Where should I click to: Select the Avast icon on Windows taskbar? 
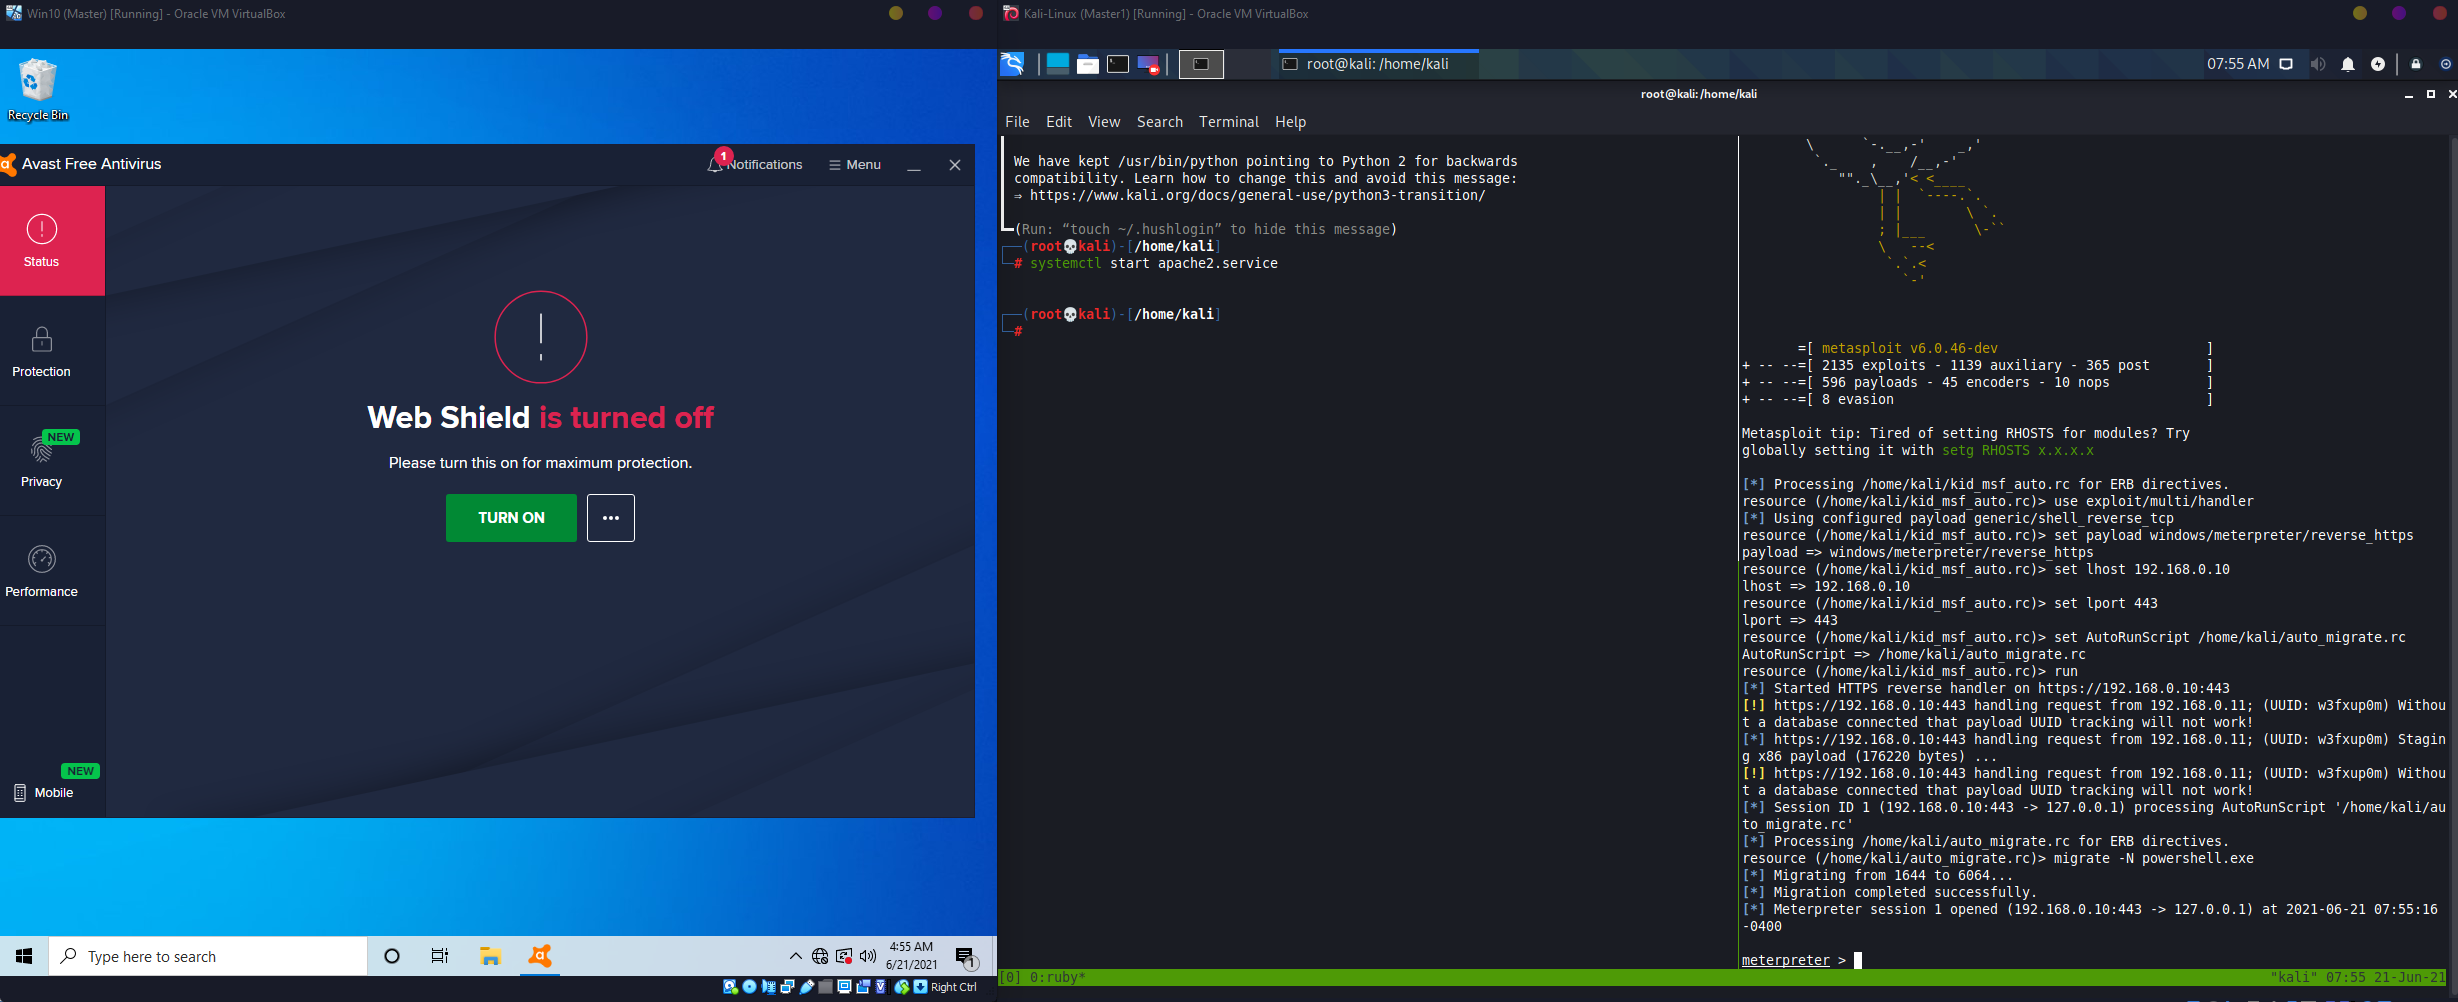coord(540,956)
